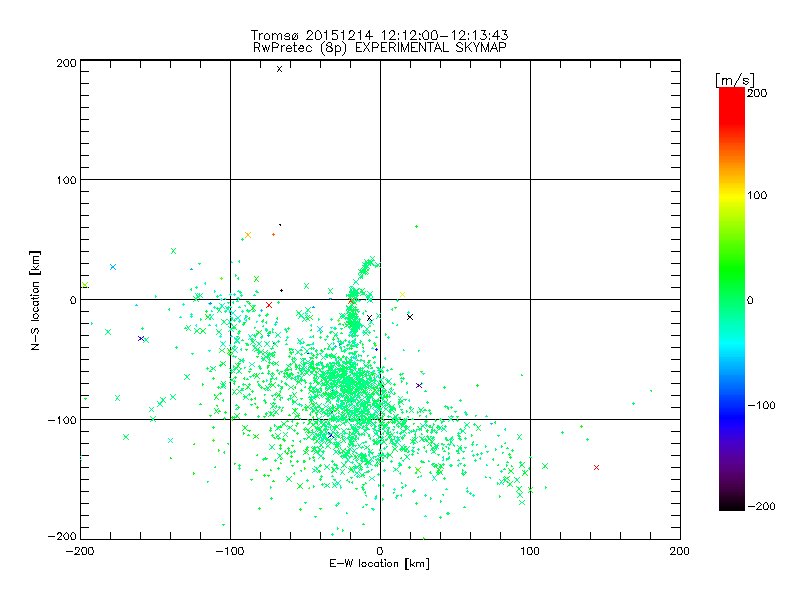
Task: Click the y-axis tick label '100'
Action: (x=66, y=180)
